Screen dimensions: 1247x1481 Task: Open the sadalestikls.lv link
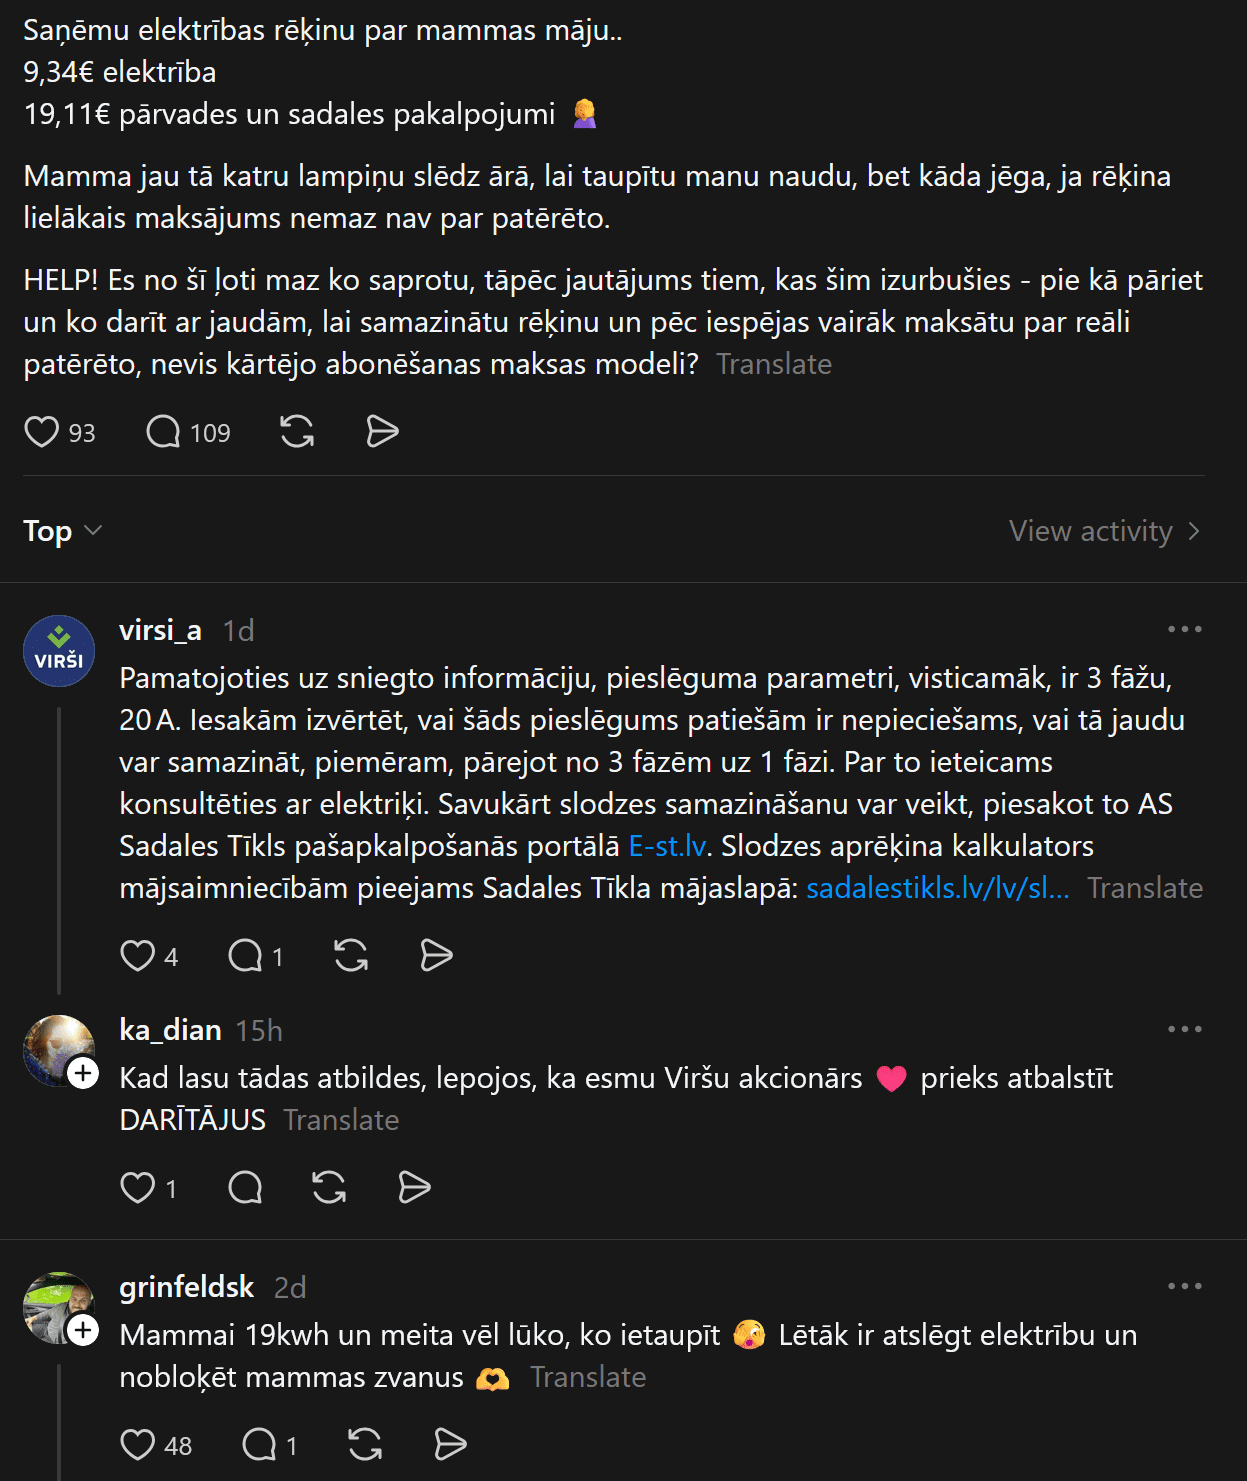coord(937,888)
